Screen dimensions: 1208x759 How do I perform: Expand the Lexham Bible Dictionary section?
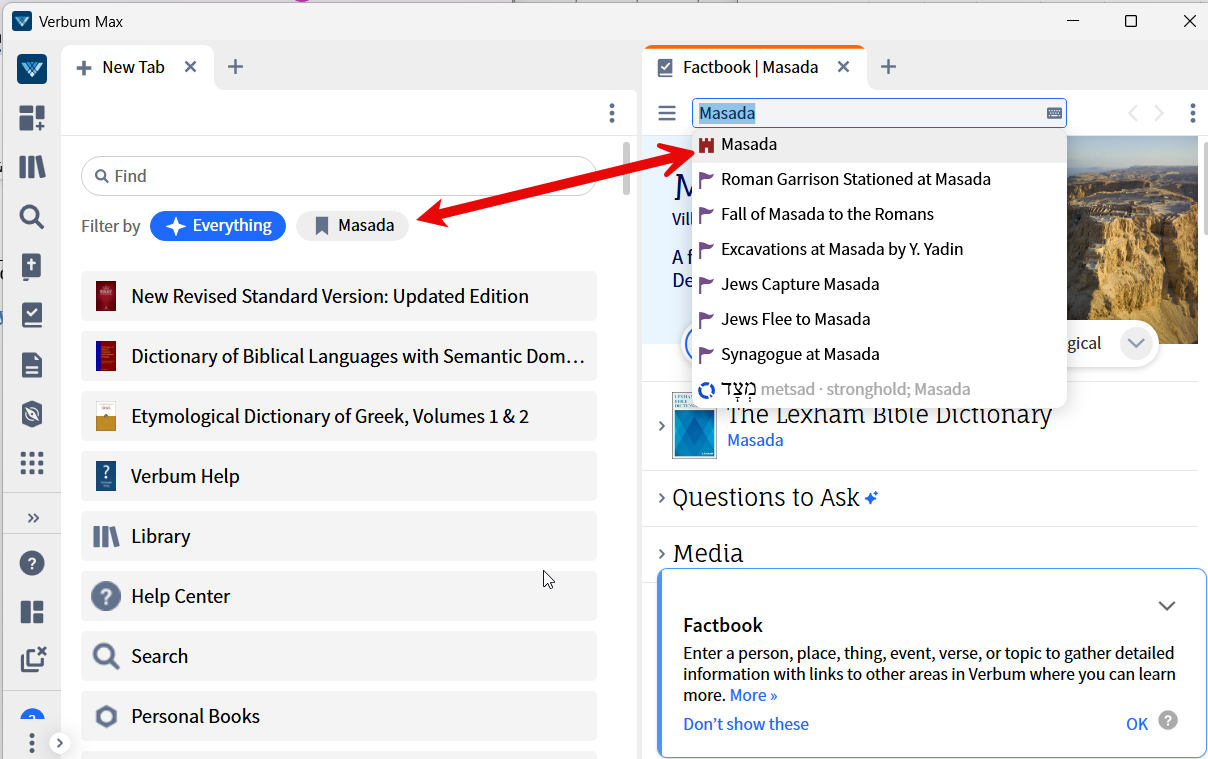(661, 426)
